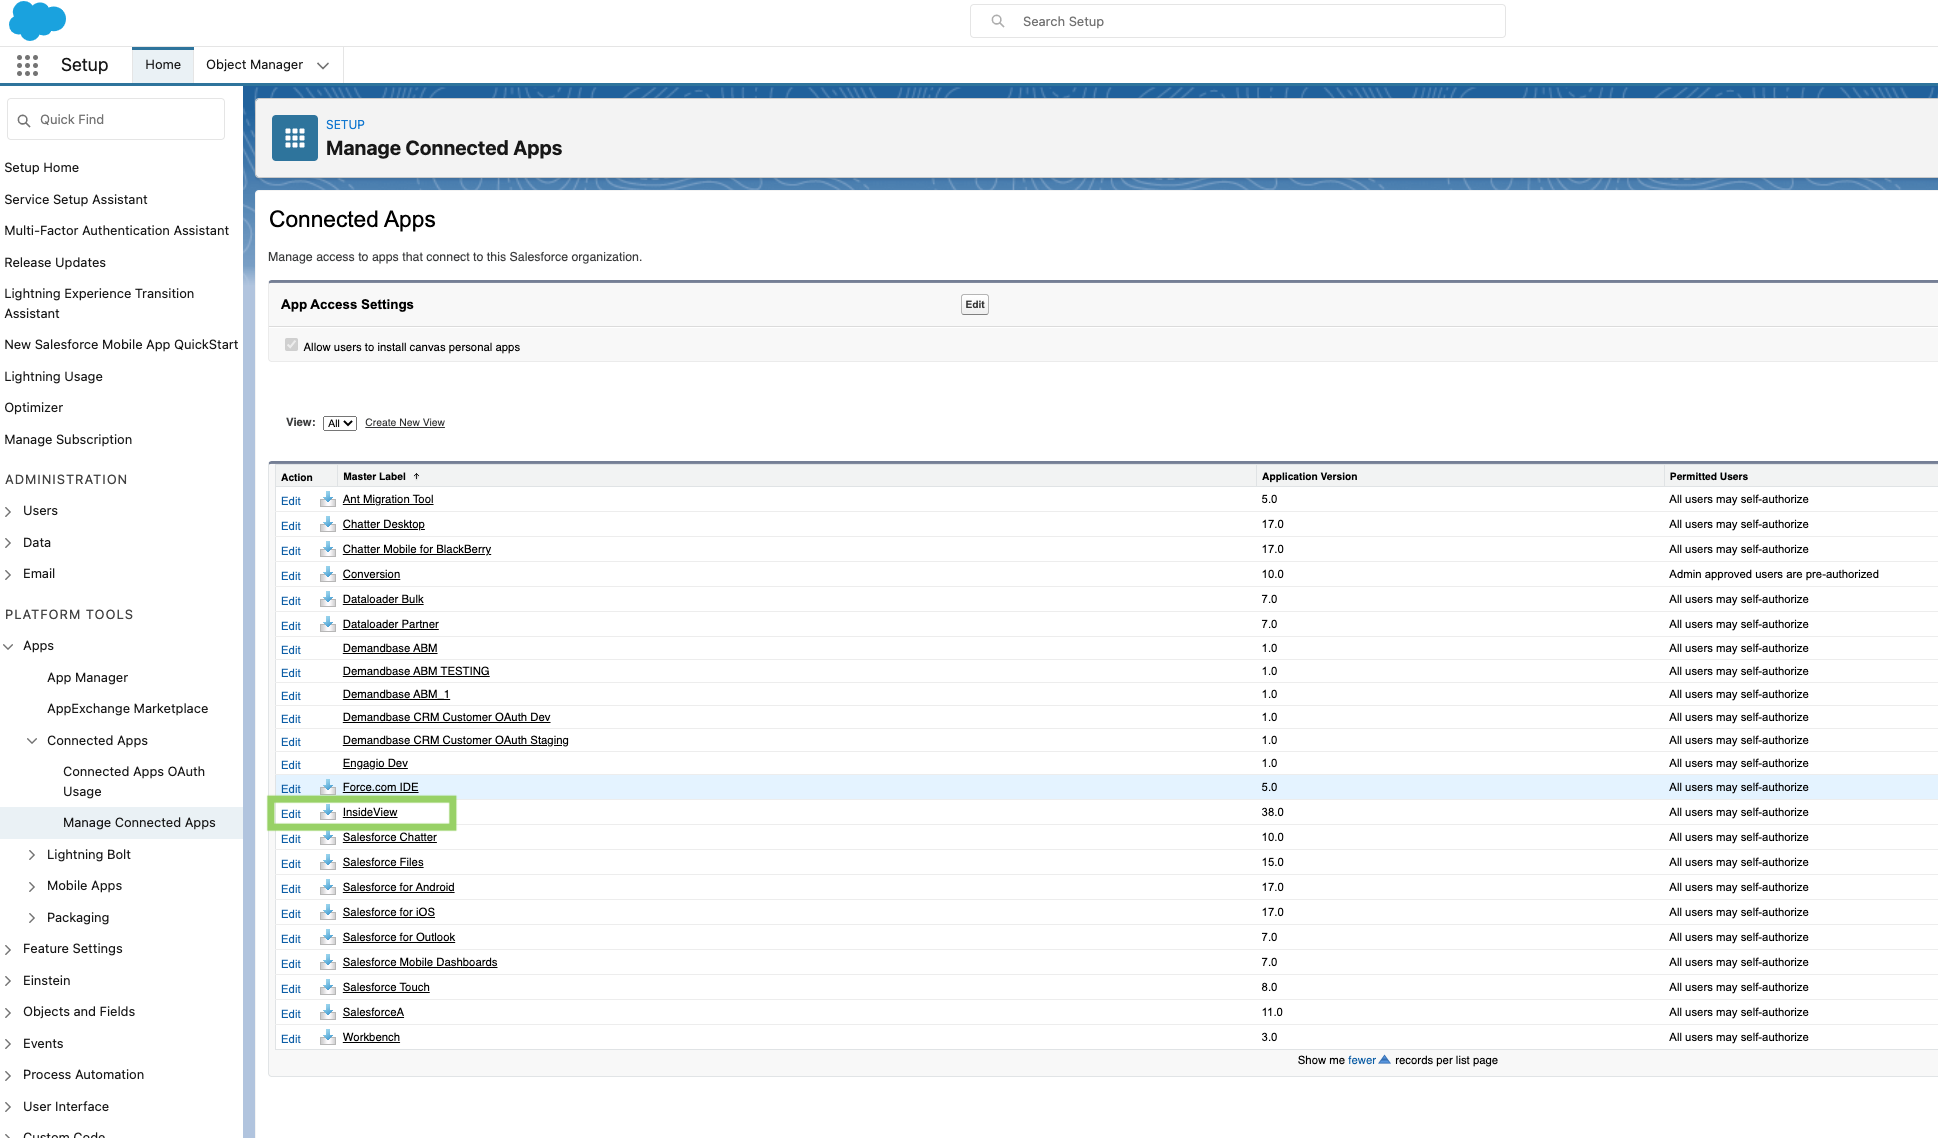Click install icon beside Chatter Mobile for BlackBerry
The height and width of the screenshot is (1138, 1938).
pos(327,549)
